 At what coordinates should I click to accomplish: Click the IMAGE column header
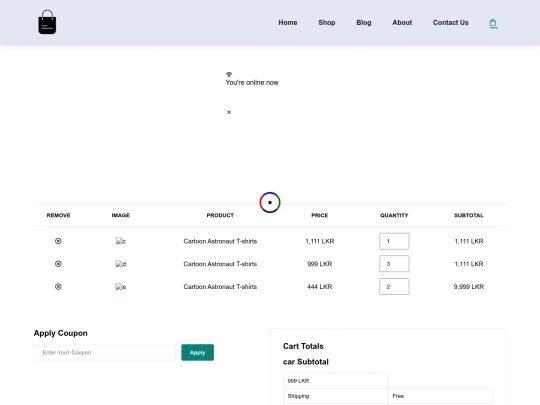coord(121,215)
